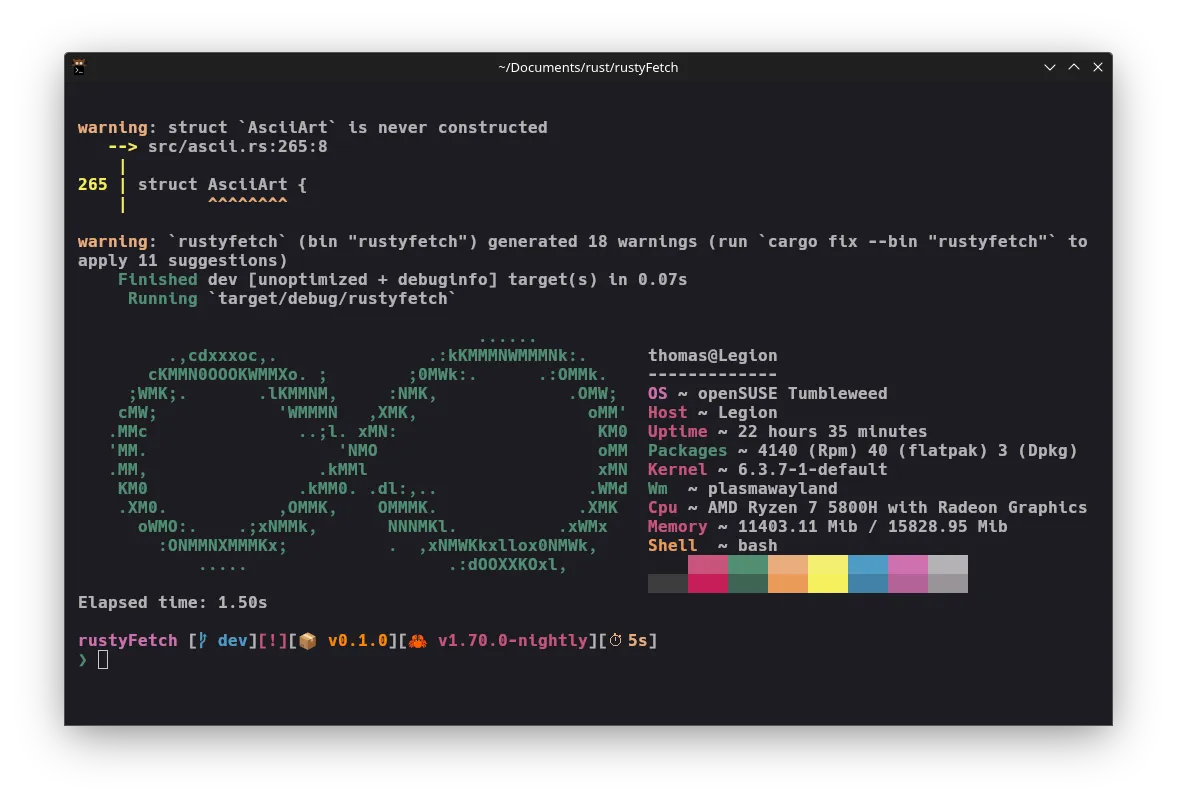Click the 'thomas@Legion' heading
Image resolution: width=1177 pixels, height=802 pixels.
click(712, 356)
